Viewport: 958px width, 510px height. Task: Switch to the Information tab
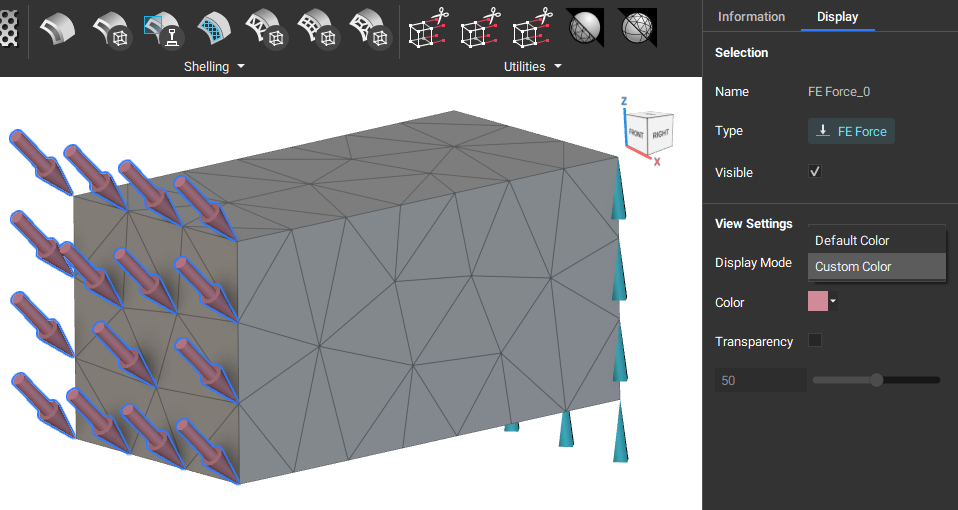751,16
